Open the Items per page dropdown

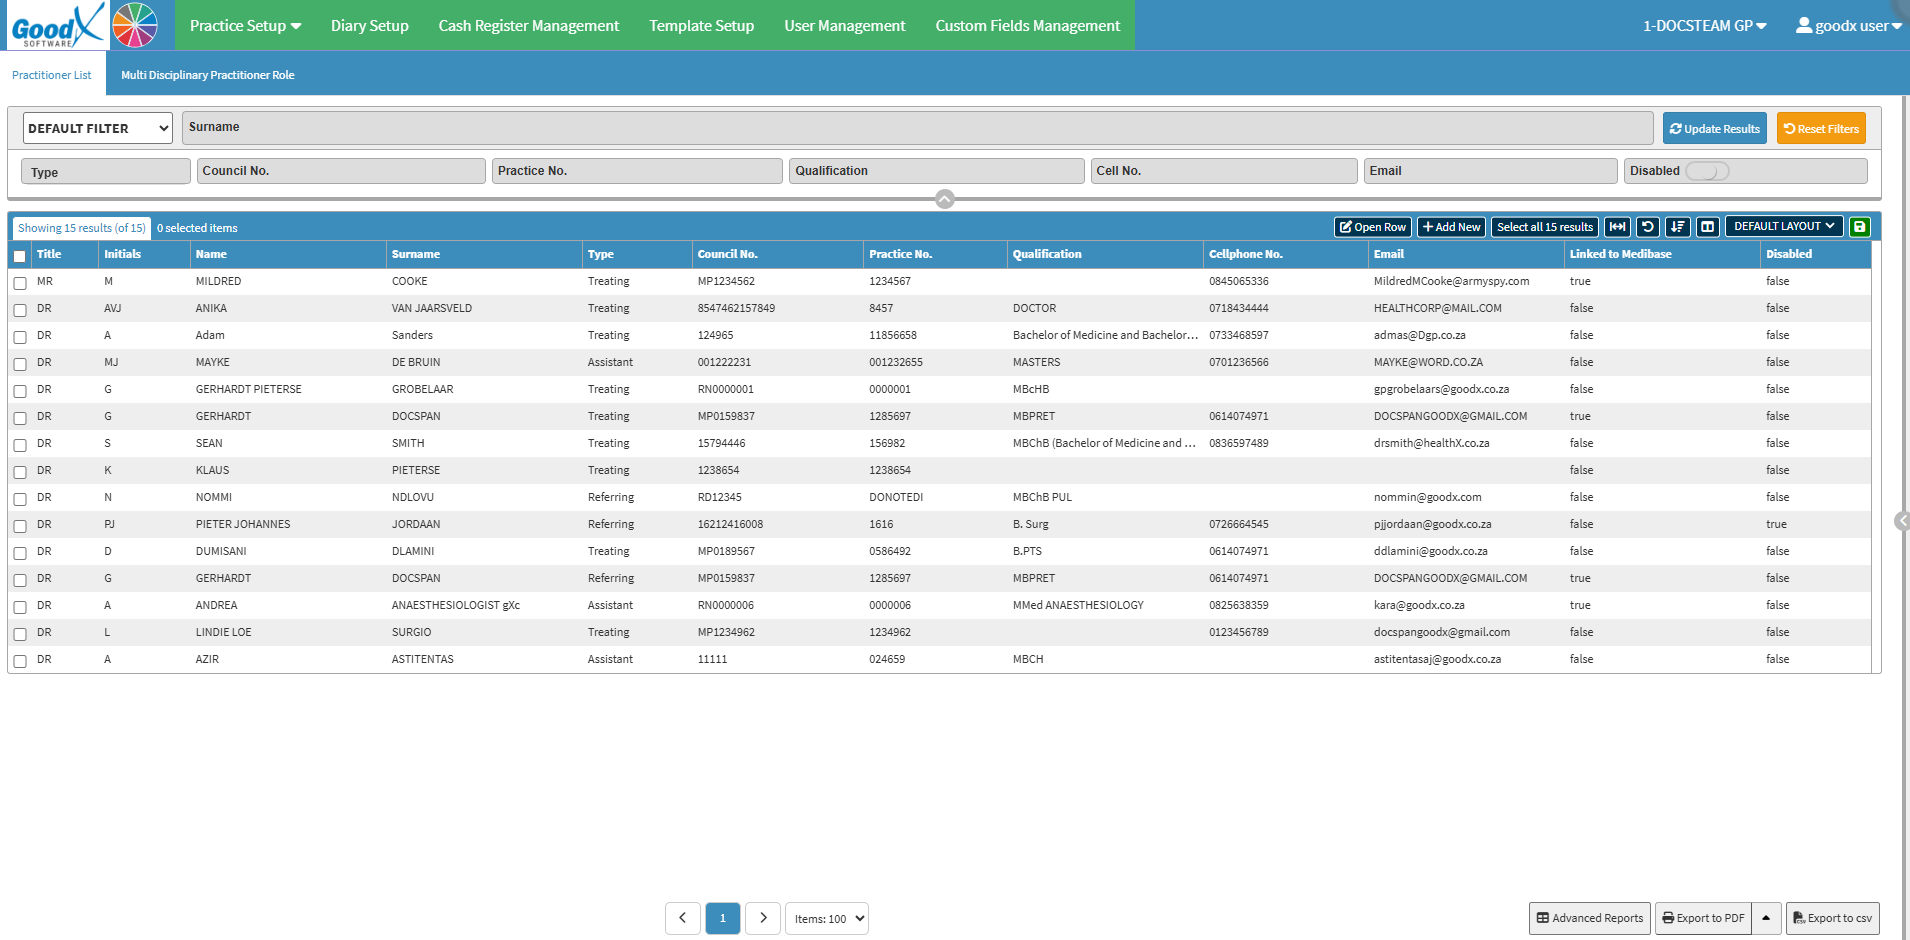click(x=827, y=918)
